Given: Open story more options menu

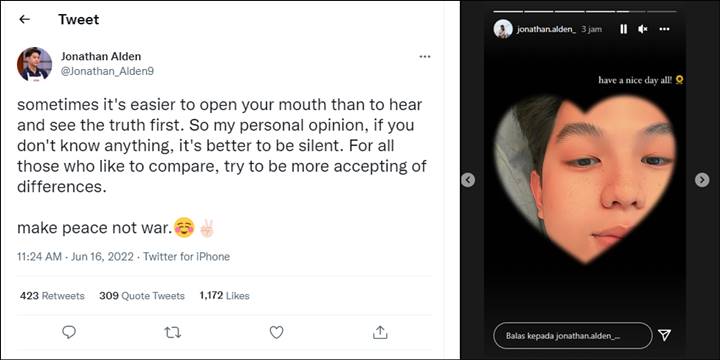Looking at the screenshot, I should [x=664, y=29].
